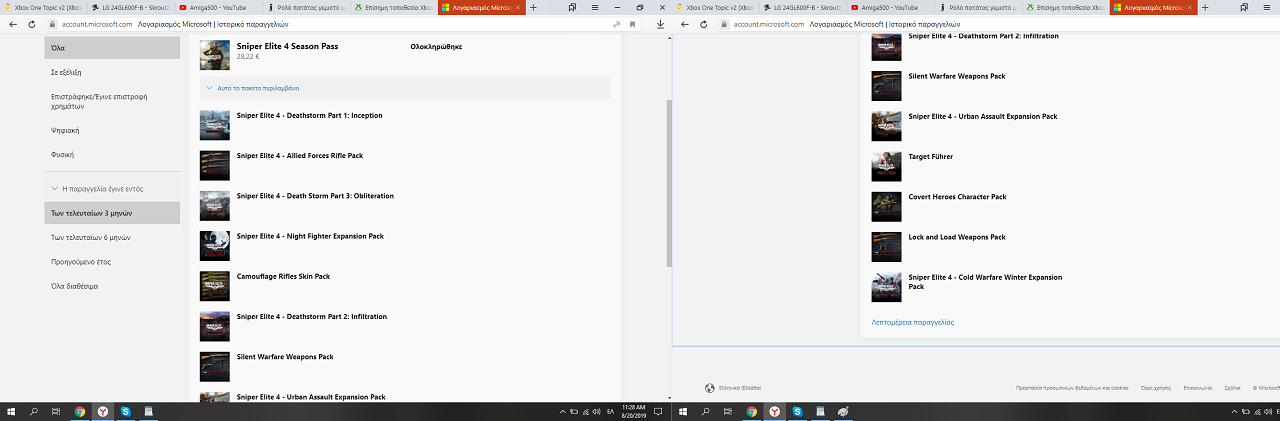Open a new tab in the left window
1280x421 pixels.
533,7
